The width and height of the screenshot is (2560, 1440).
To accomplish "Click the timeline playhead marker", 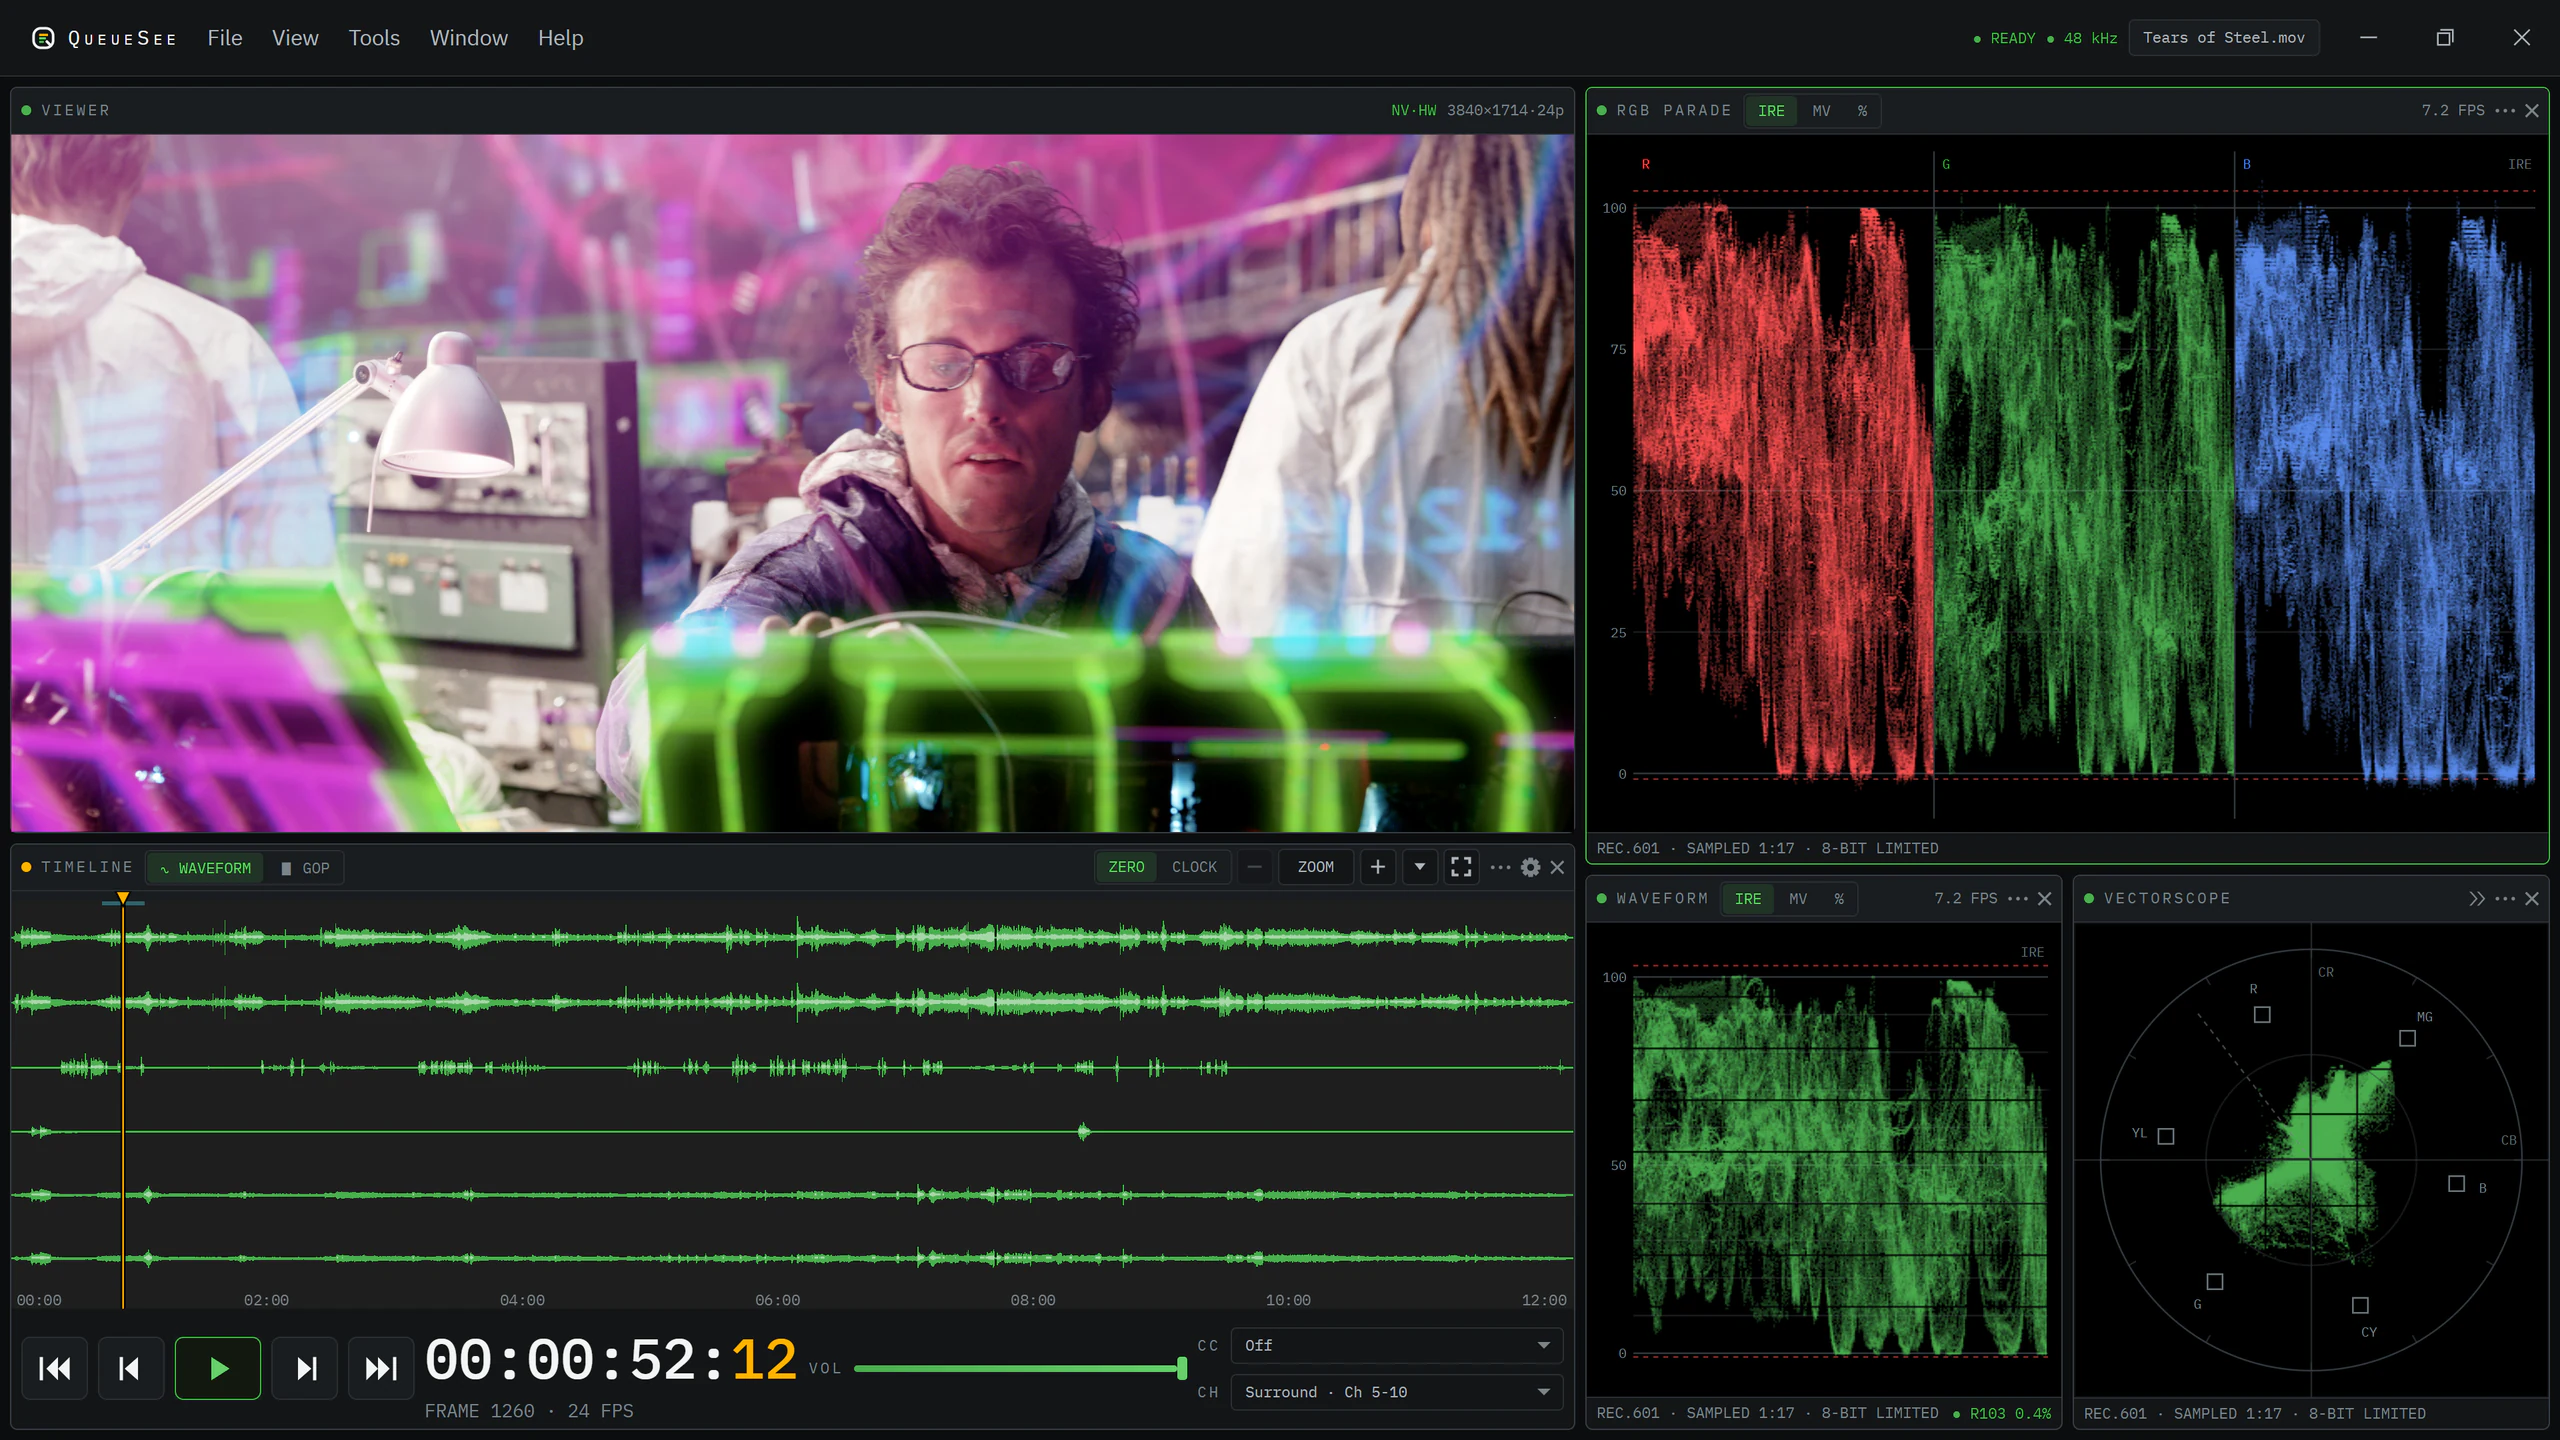I will (123, 898).
